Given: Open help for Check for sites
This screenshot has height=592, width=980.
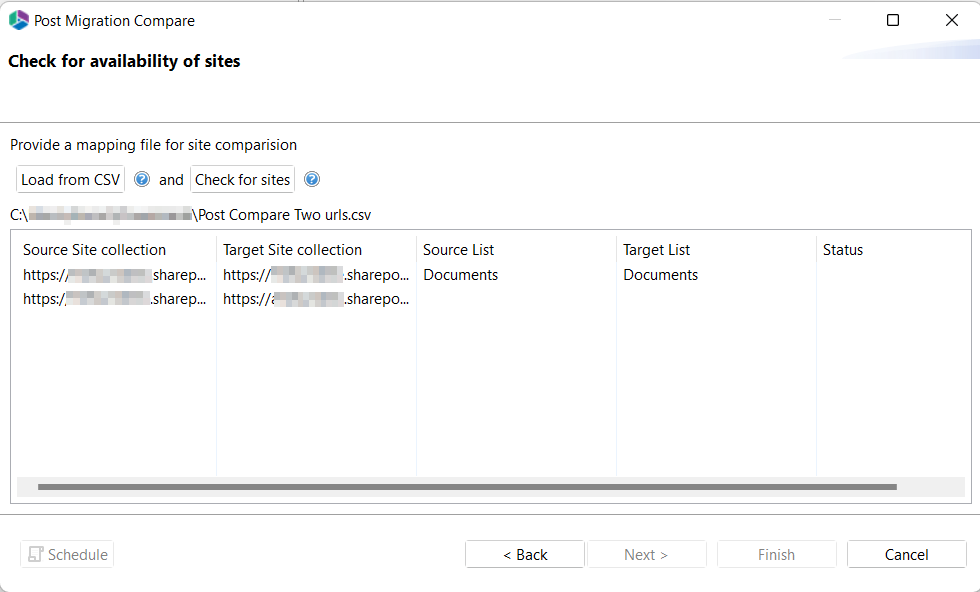Looking at the screenshot, I should 311,179.
